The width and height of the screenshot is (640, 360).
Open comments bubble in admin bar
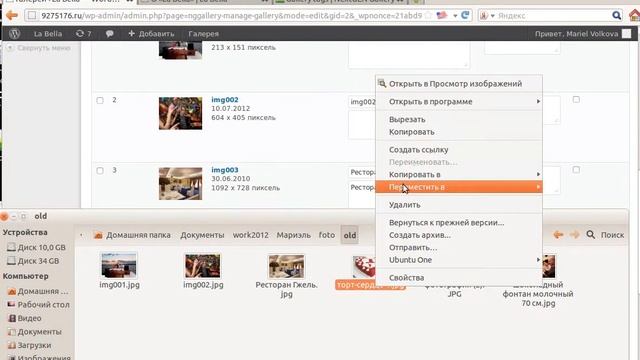point(109,33)
